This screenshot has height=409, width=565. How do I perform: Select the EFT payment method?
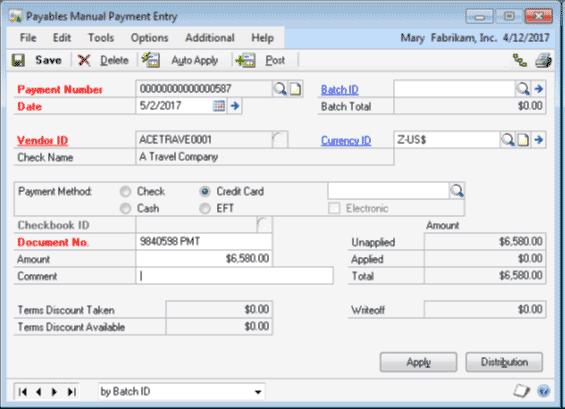click(205, 208)
